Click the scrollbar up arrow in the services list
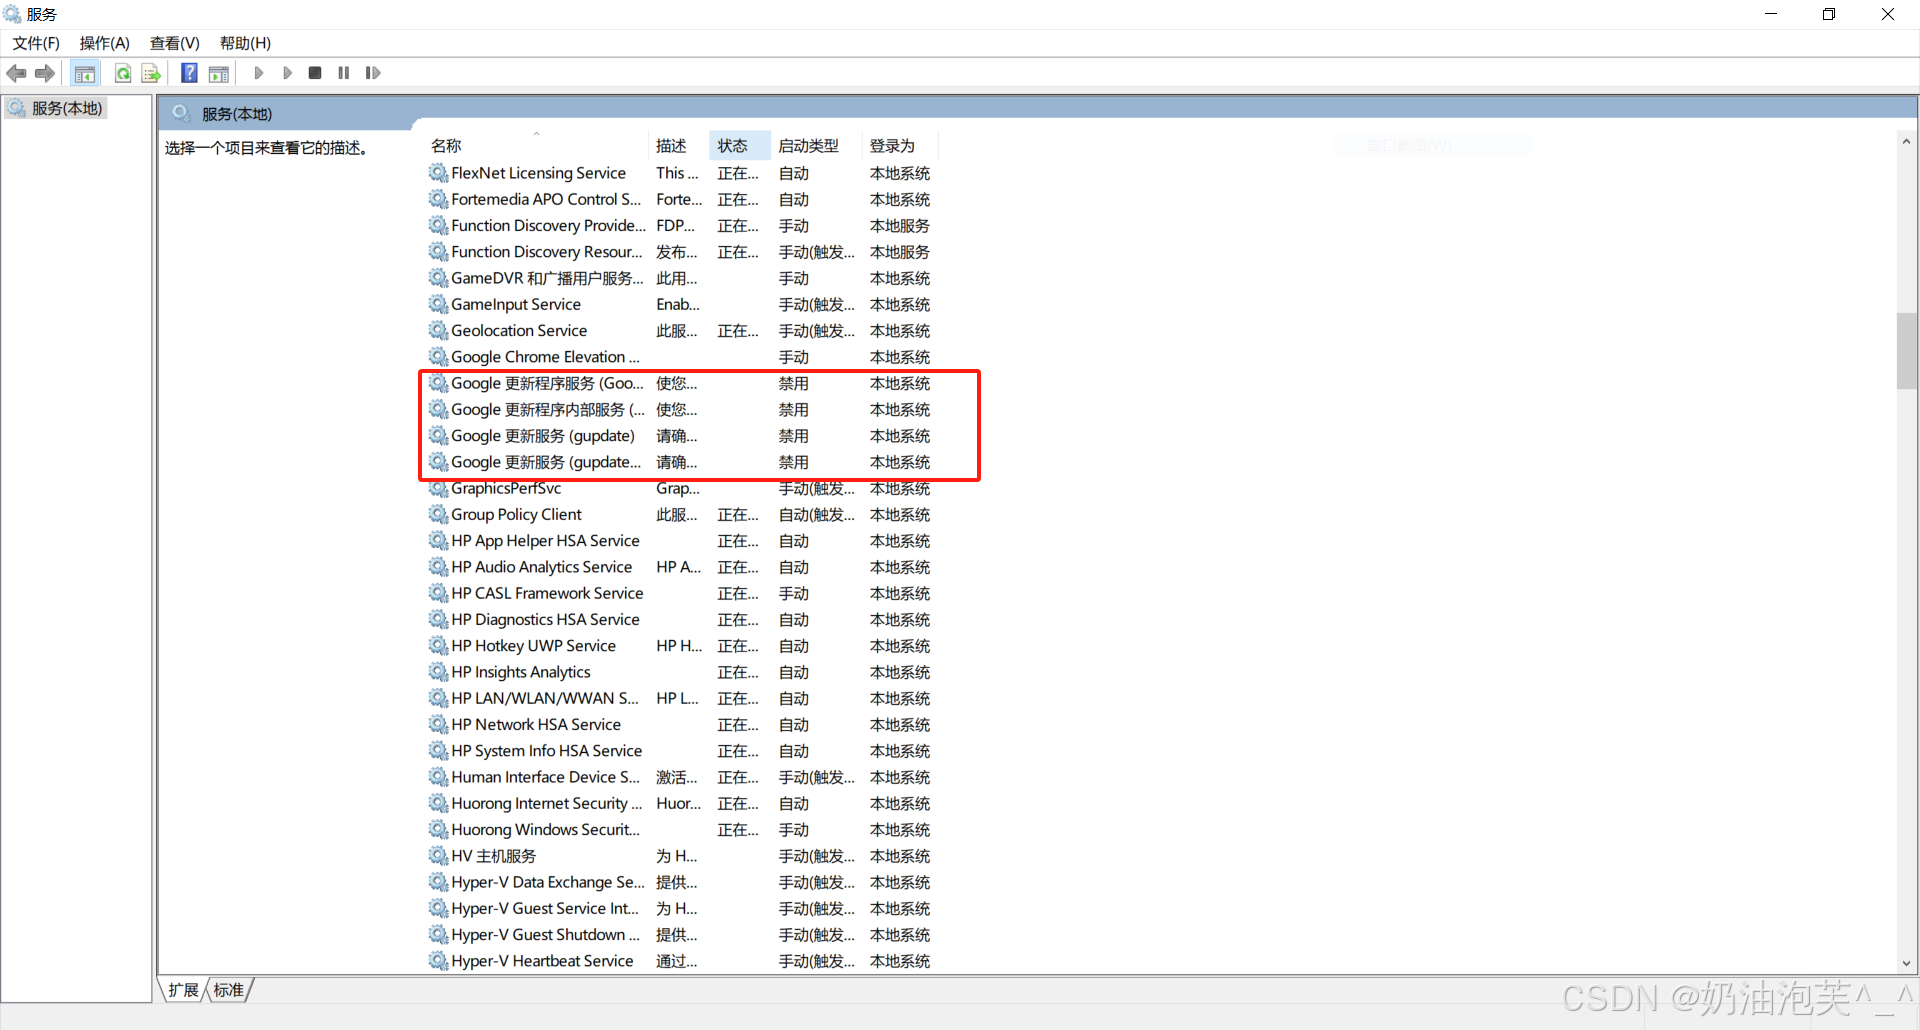 pos(1907,142)
